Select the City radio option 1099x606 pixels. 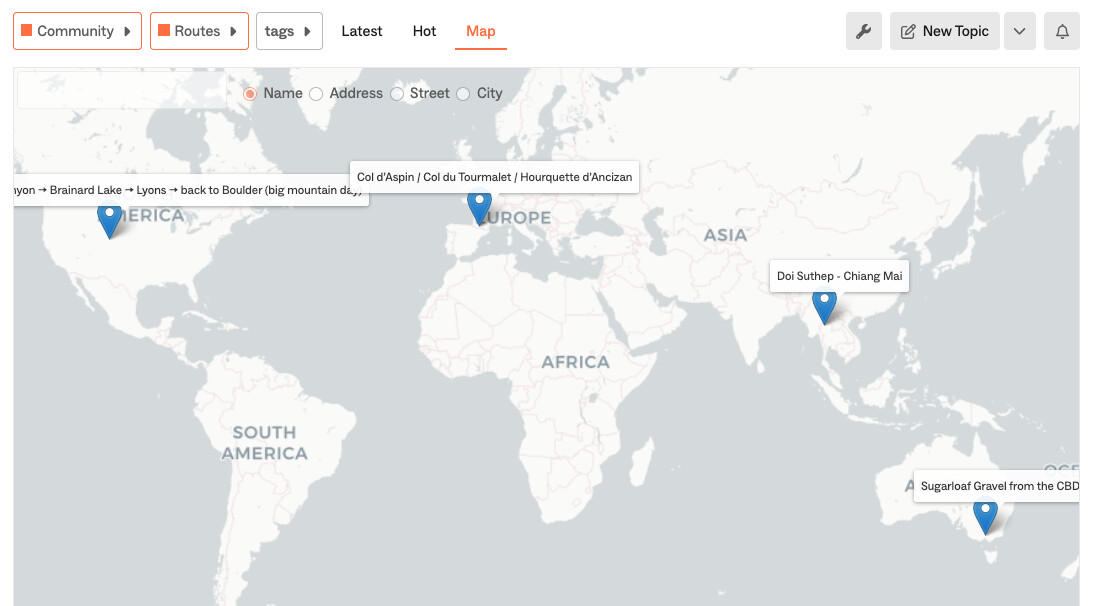click(463, 93)
